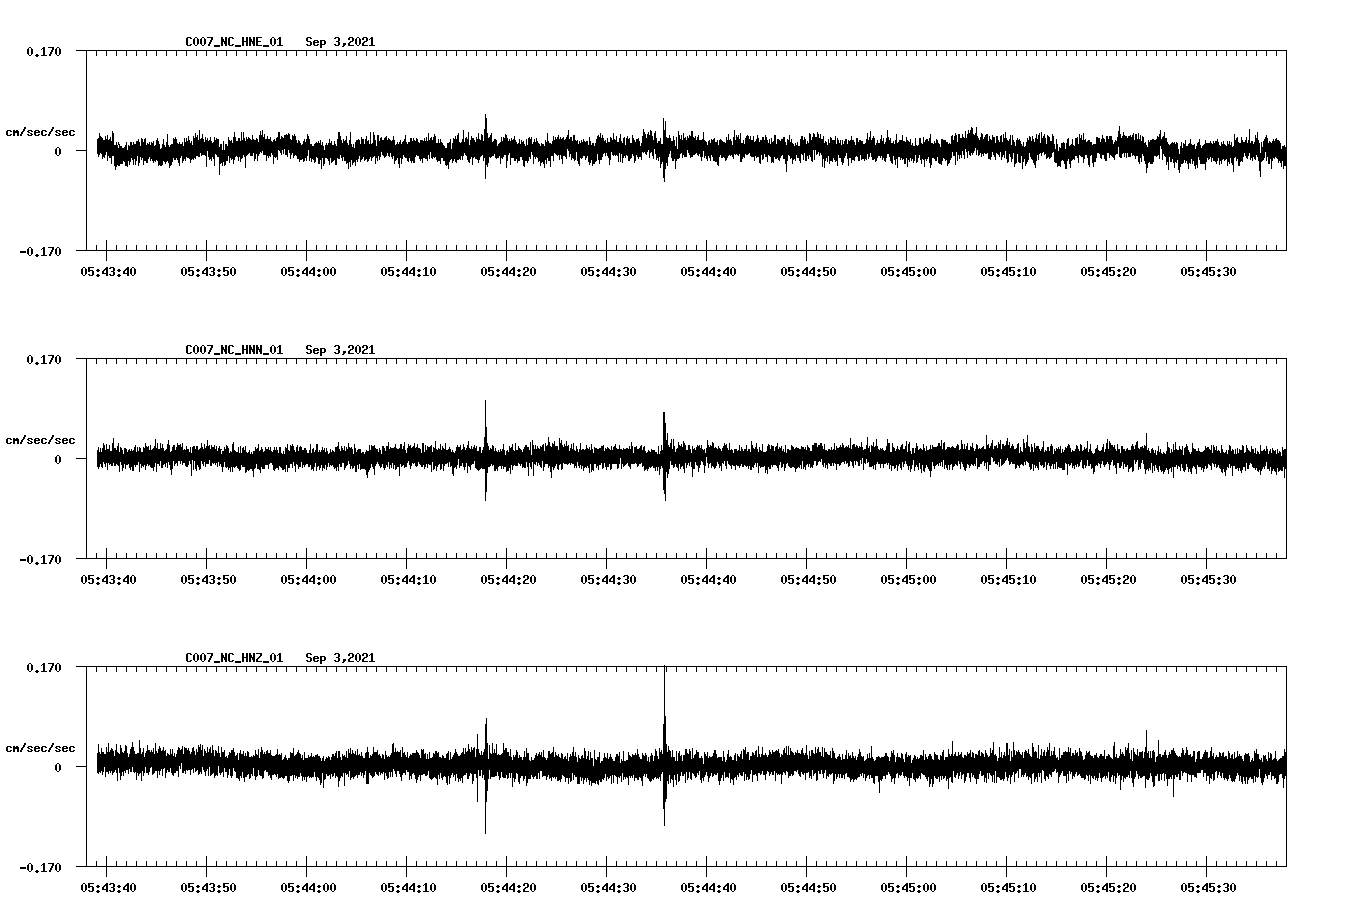Click the 05:45:00 time label under HNE plot
This screenshot has height=924, width=1358.
pos(908,271)
